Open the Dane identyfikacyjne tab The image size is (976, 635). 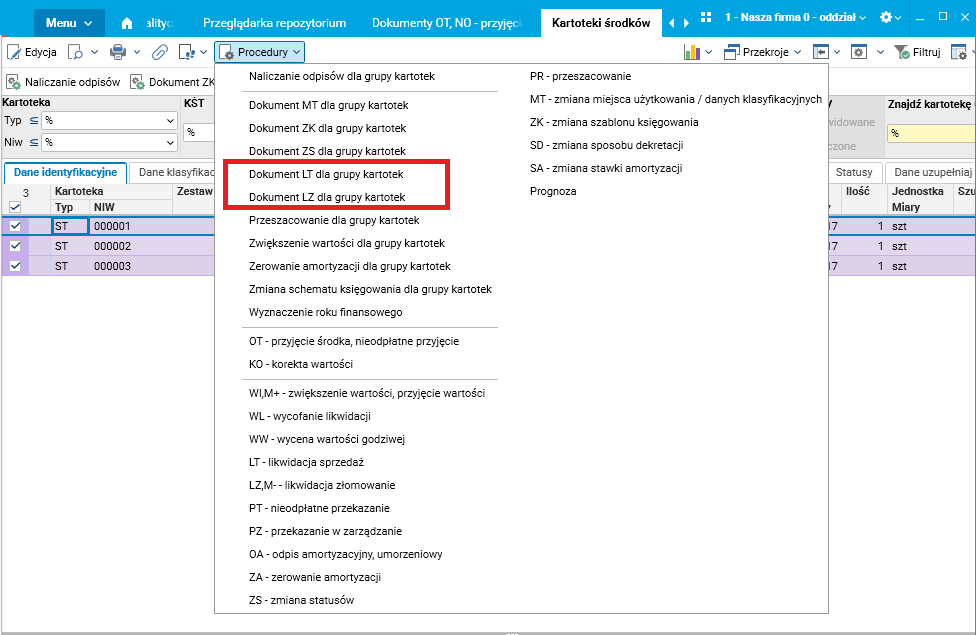click(65, 172)
